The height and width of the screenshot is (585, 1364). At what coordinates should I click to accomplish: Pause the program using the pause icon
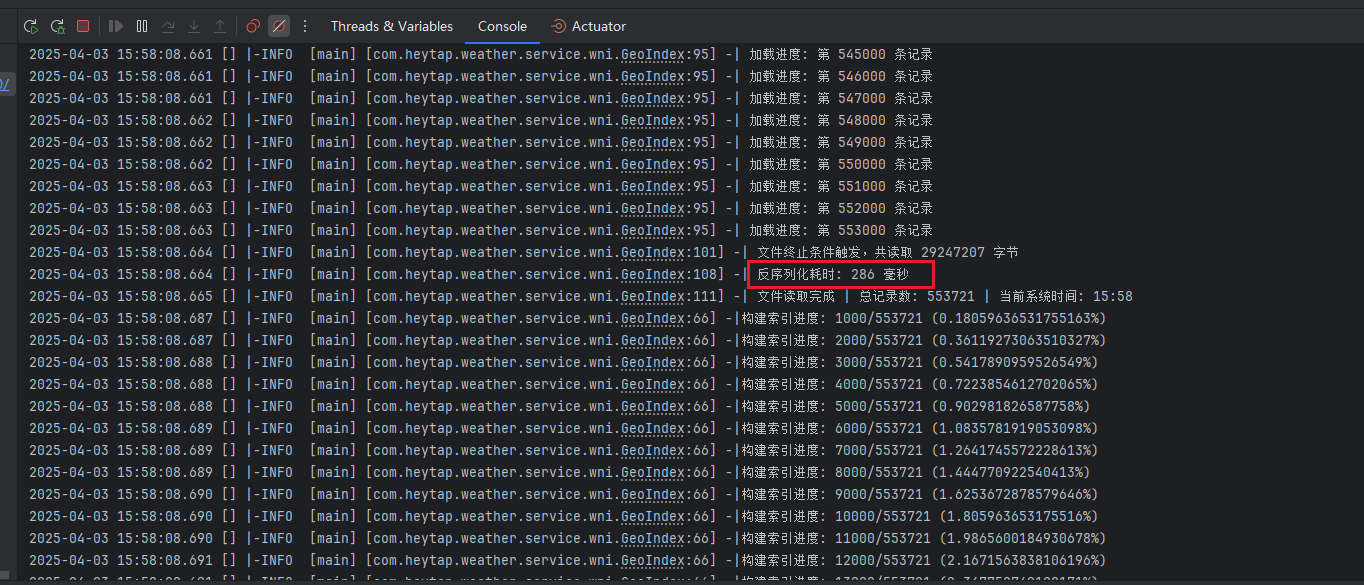click(x=142, y=26)
